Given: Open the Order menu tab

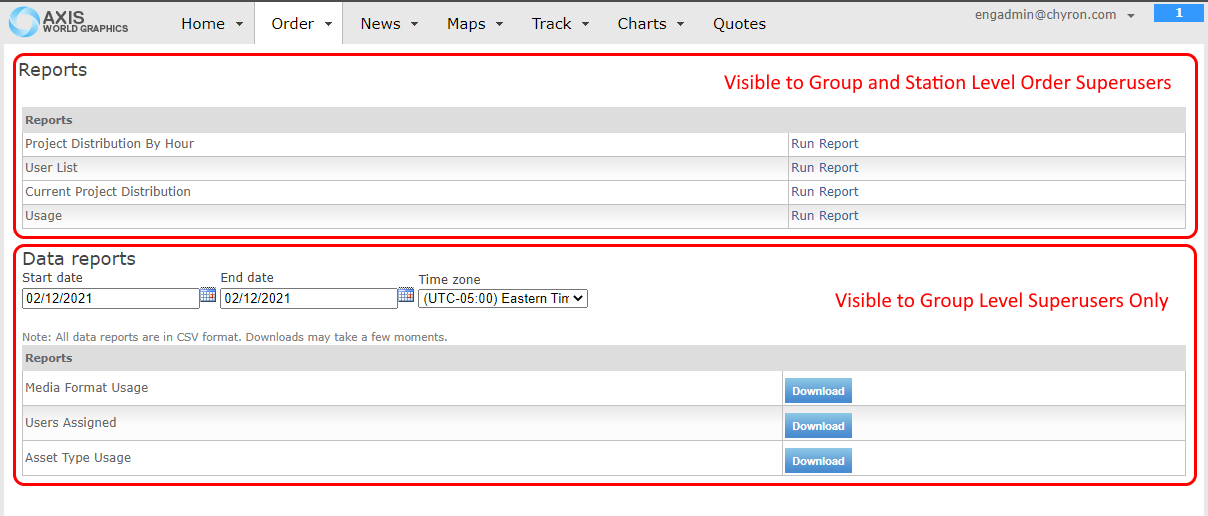Looking at the screenshot, I should [298, 24].
